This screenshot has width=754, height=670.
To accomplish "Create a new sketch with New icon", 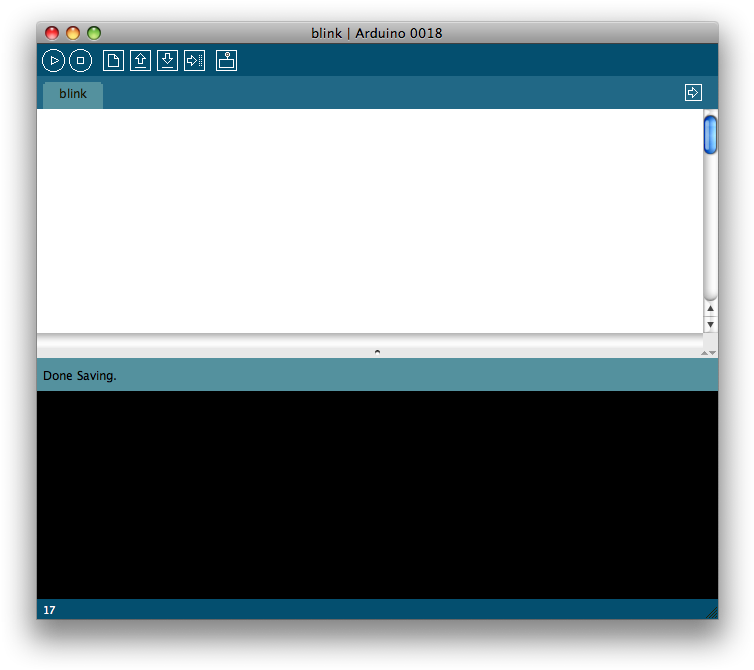I will click(x=113, y=61).
